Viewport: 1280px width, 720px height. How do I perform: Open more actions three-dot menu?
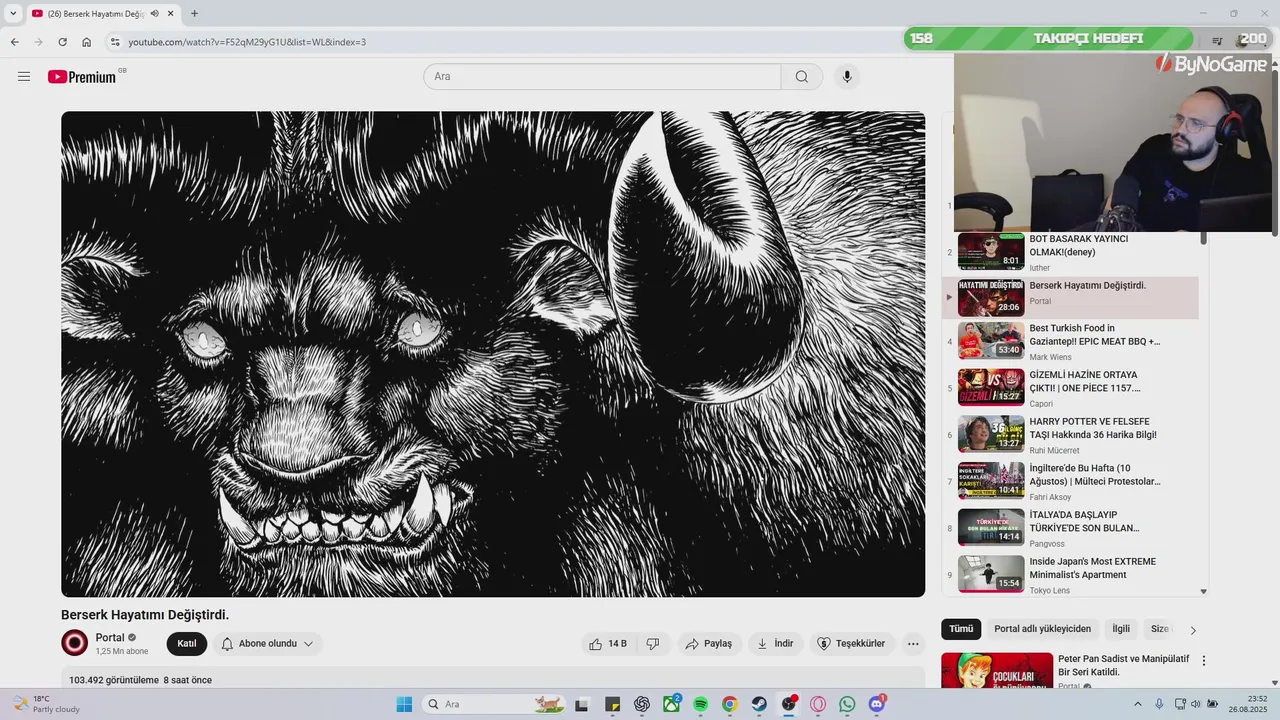pos(913,644)
